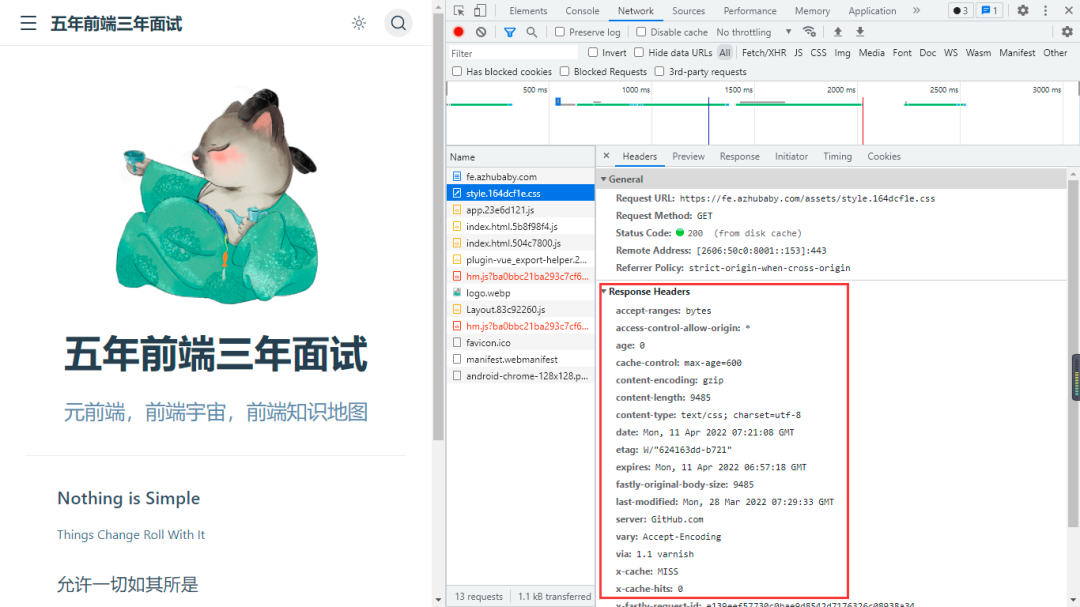Stop recording network log with red dot

pos(459,32)
